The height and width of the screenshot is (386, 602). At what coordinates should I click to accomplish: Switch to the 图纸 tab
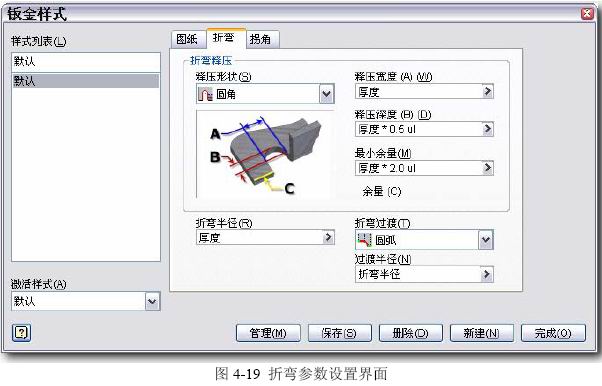click(187, 39)
